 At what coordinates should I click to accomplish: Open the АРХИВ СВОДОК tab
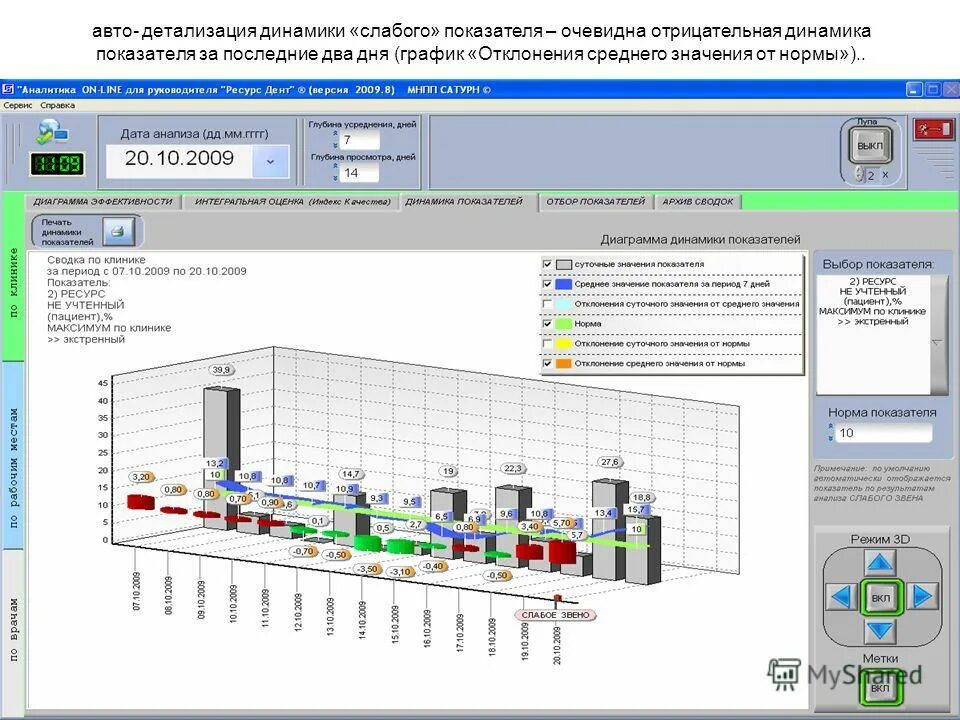pyautogui.click(x=698, y=201)
